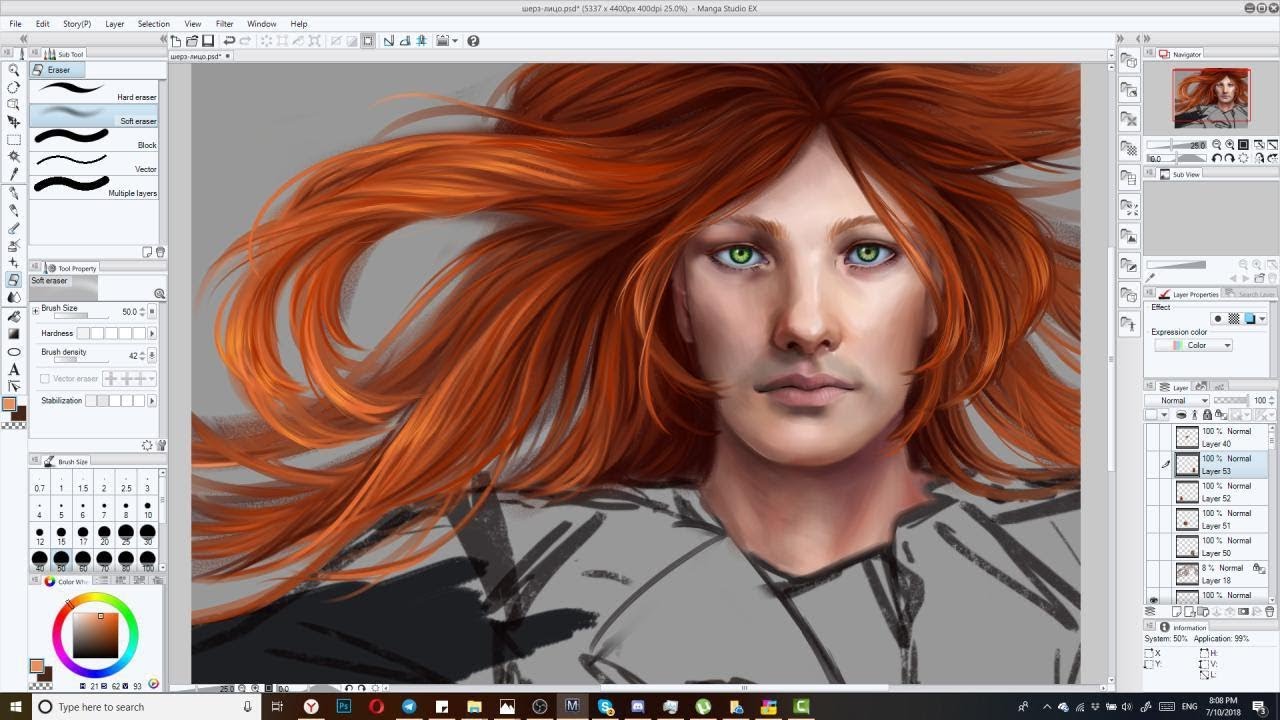The height and width of the screenshot is (720, 1280).
Task: Select the Multiple layers eraser sub tool
Action: [x=94, y=187]
